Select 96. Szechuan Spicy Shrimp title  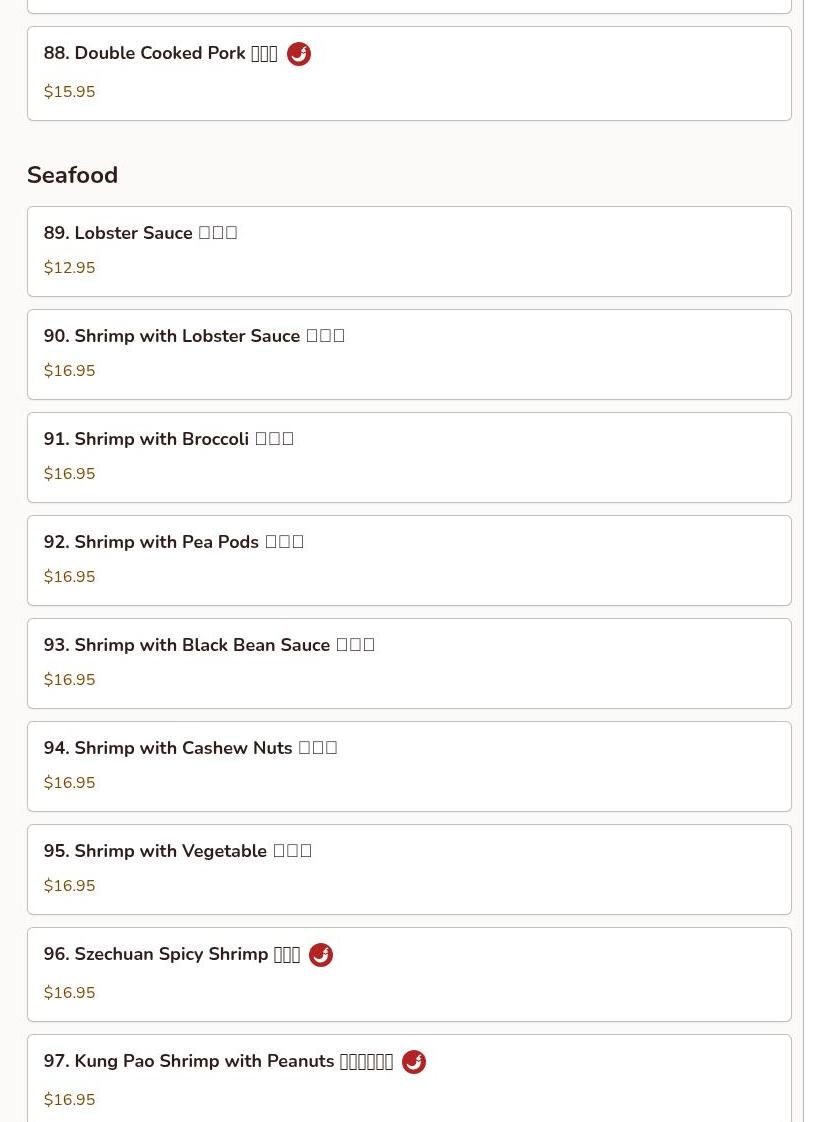click(172, 954)
